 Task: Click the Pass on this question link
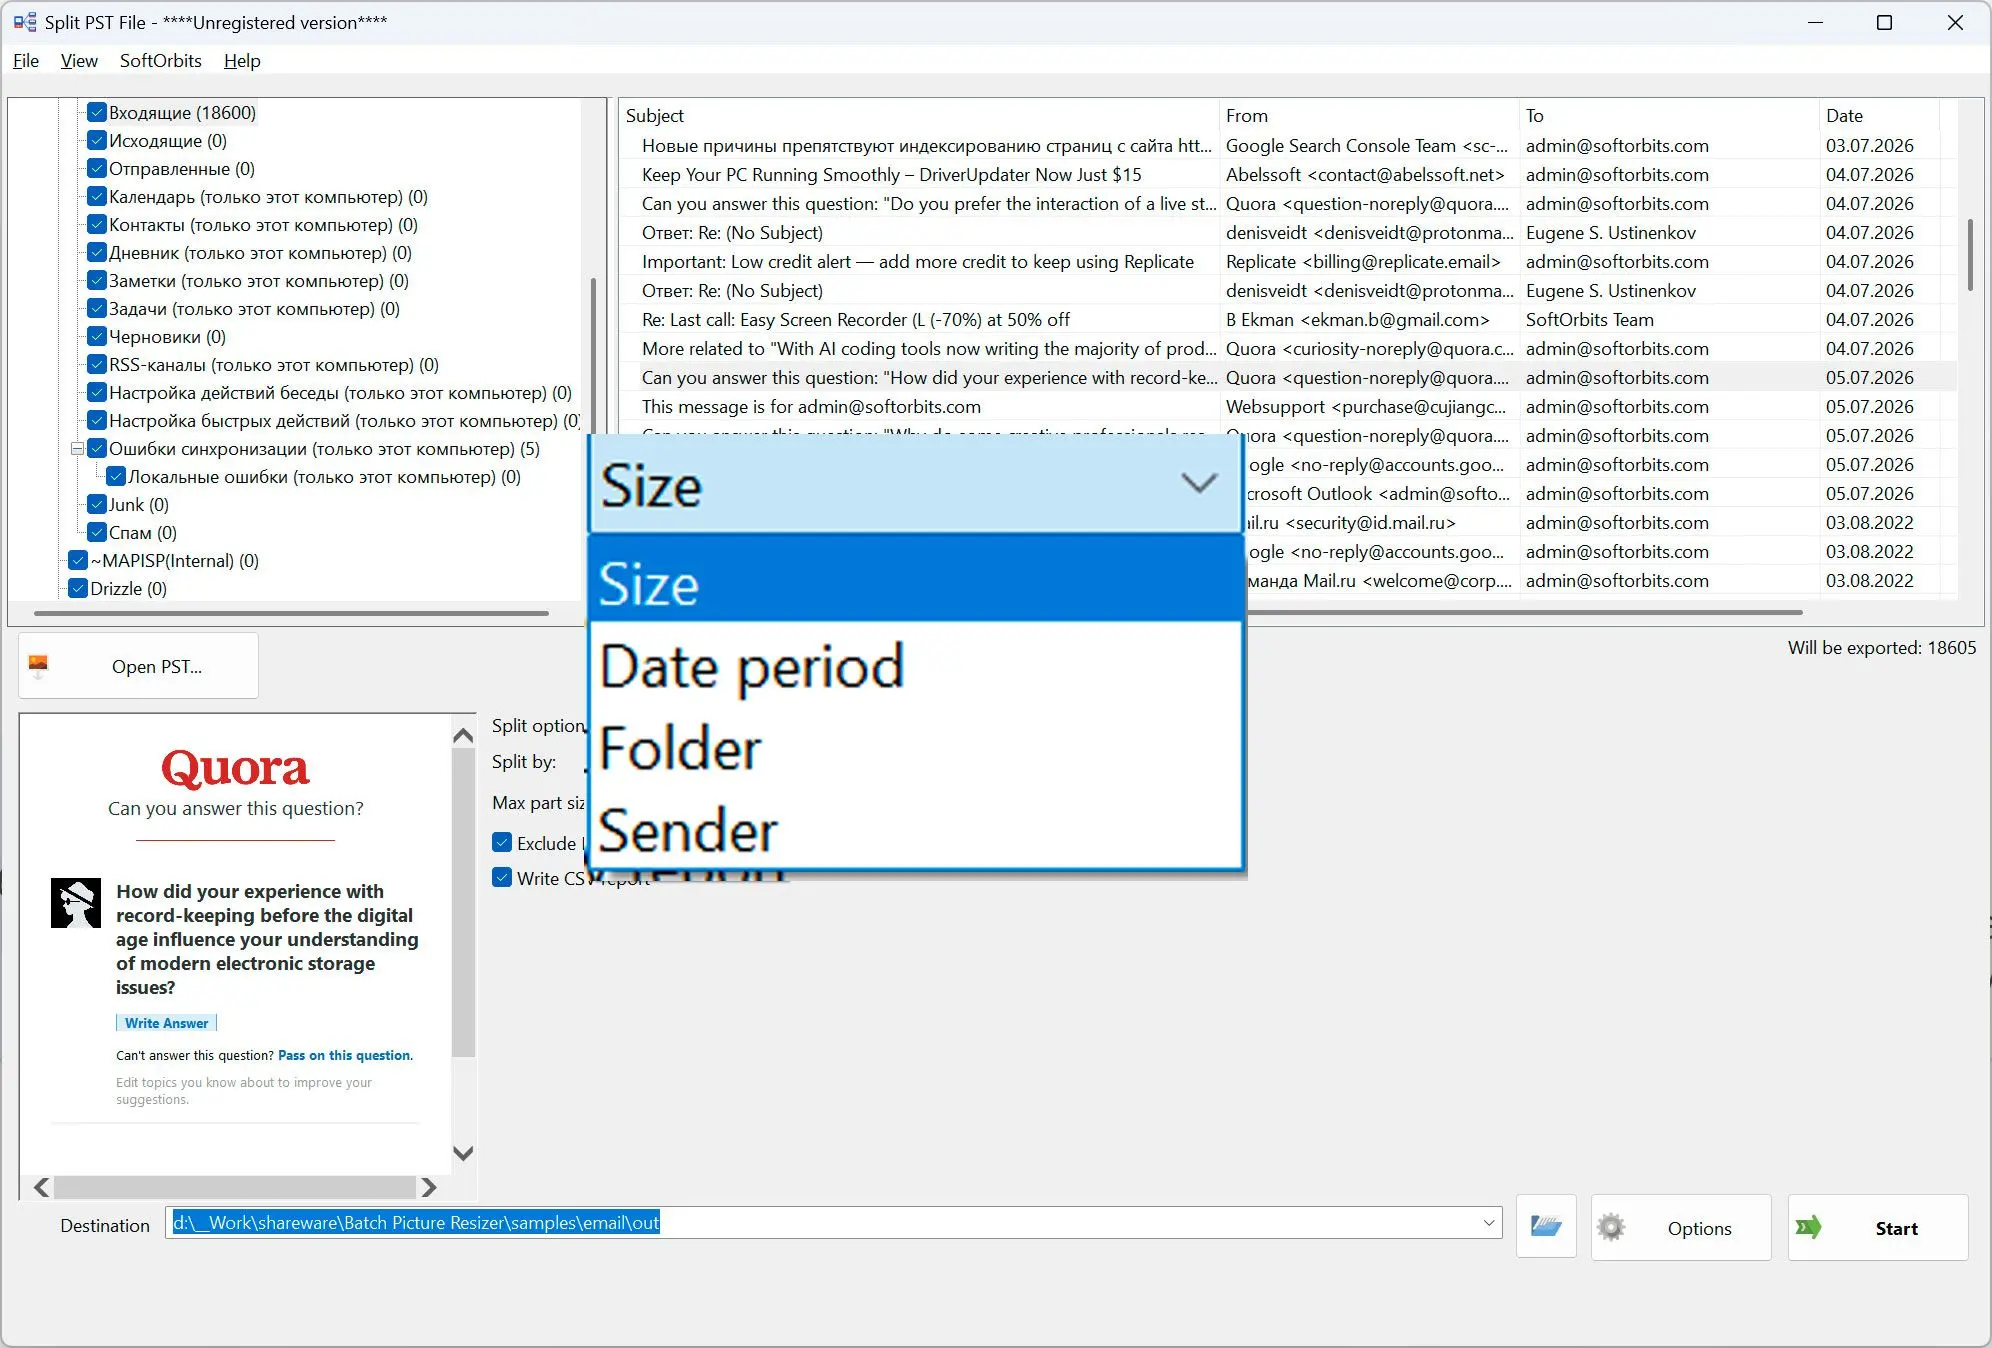pyautogui.click(x=345, y=1055)
